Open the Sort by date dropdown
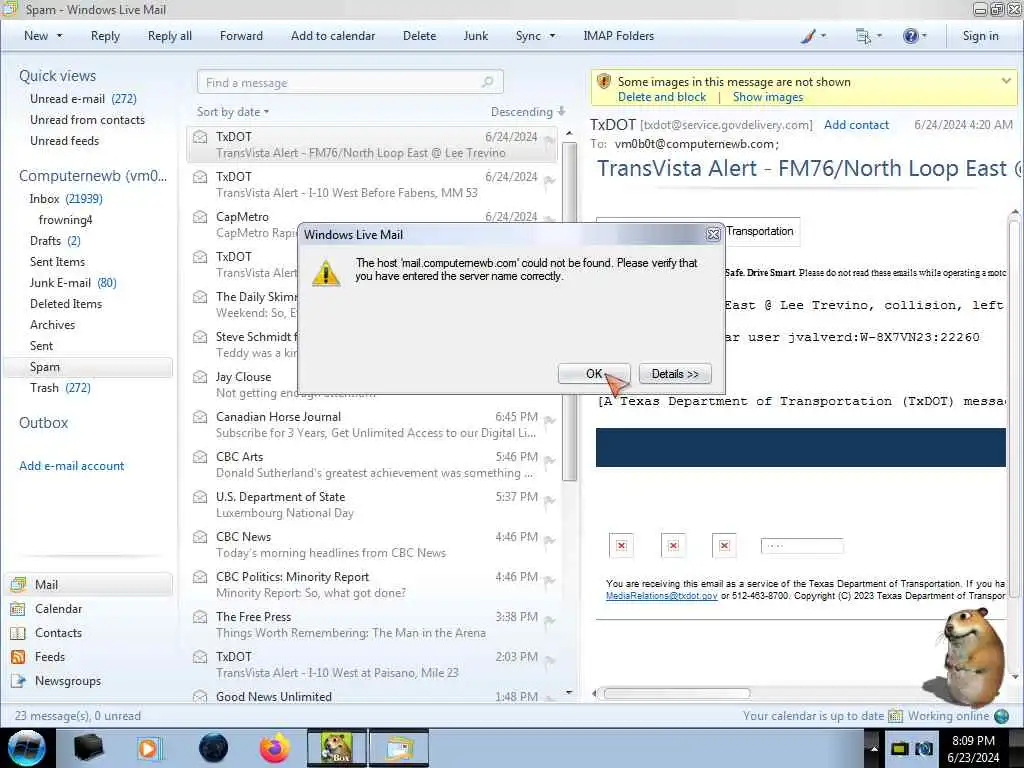Screen dimensions: 1024x768 pyautogui.click(x=233, y=112)
